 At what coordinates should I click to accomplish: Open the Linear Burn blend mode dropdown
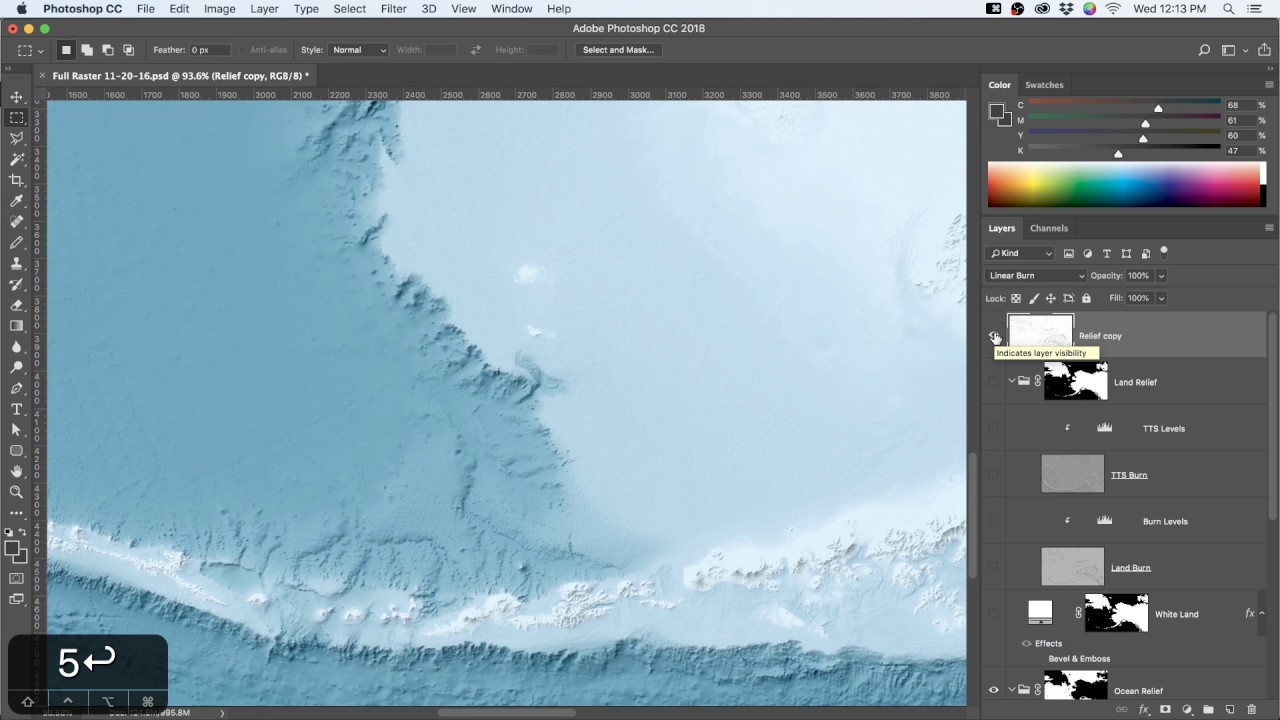(x=1036, y=276)
